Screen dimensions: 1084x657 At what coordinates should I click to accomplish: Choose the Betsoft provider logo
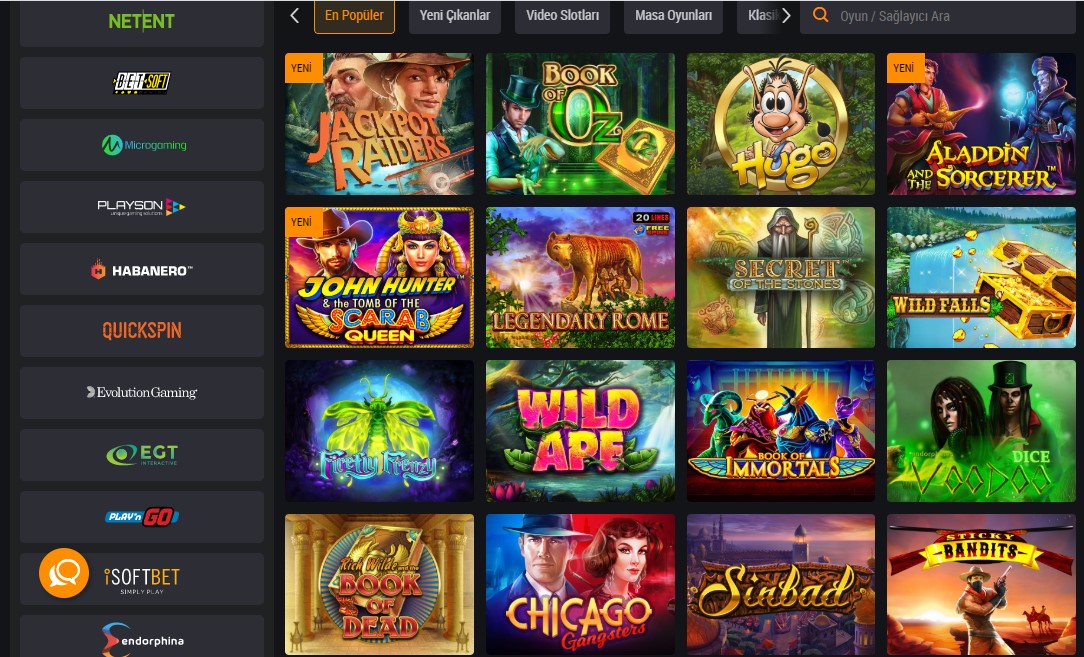pos(142,83)
